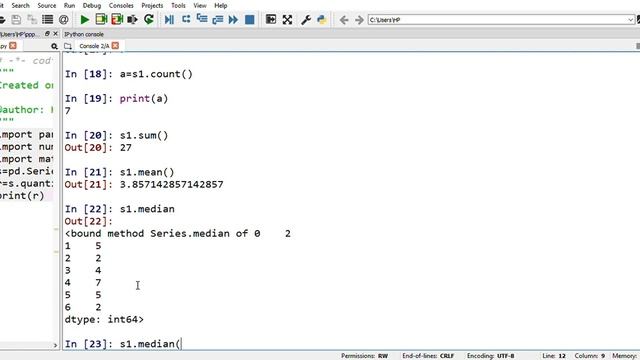Click forward arrow navigation icon
Image resolution: width=640 pixels, height=360 pixels.
(x=359, y=20)
